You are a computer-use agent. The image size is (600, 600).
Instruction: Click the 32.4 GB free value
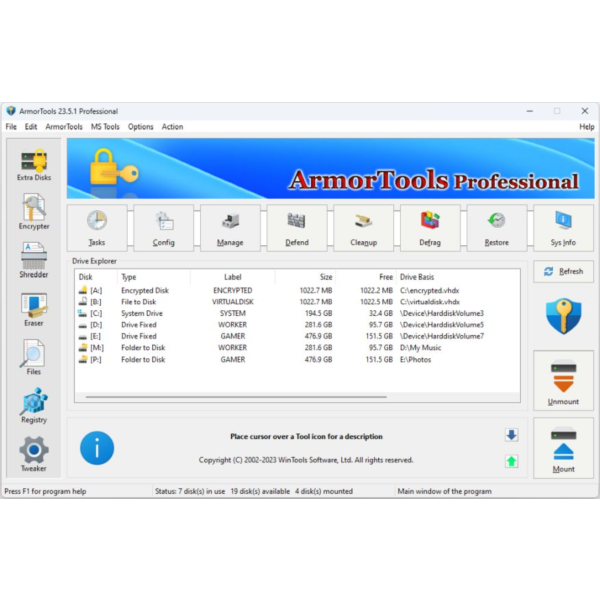(381, 313)
